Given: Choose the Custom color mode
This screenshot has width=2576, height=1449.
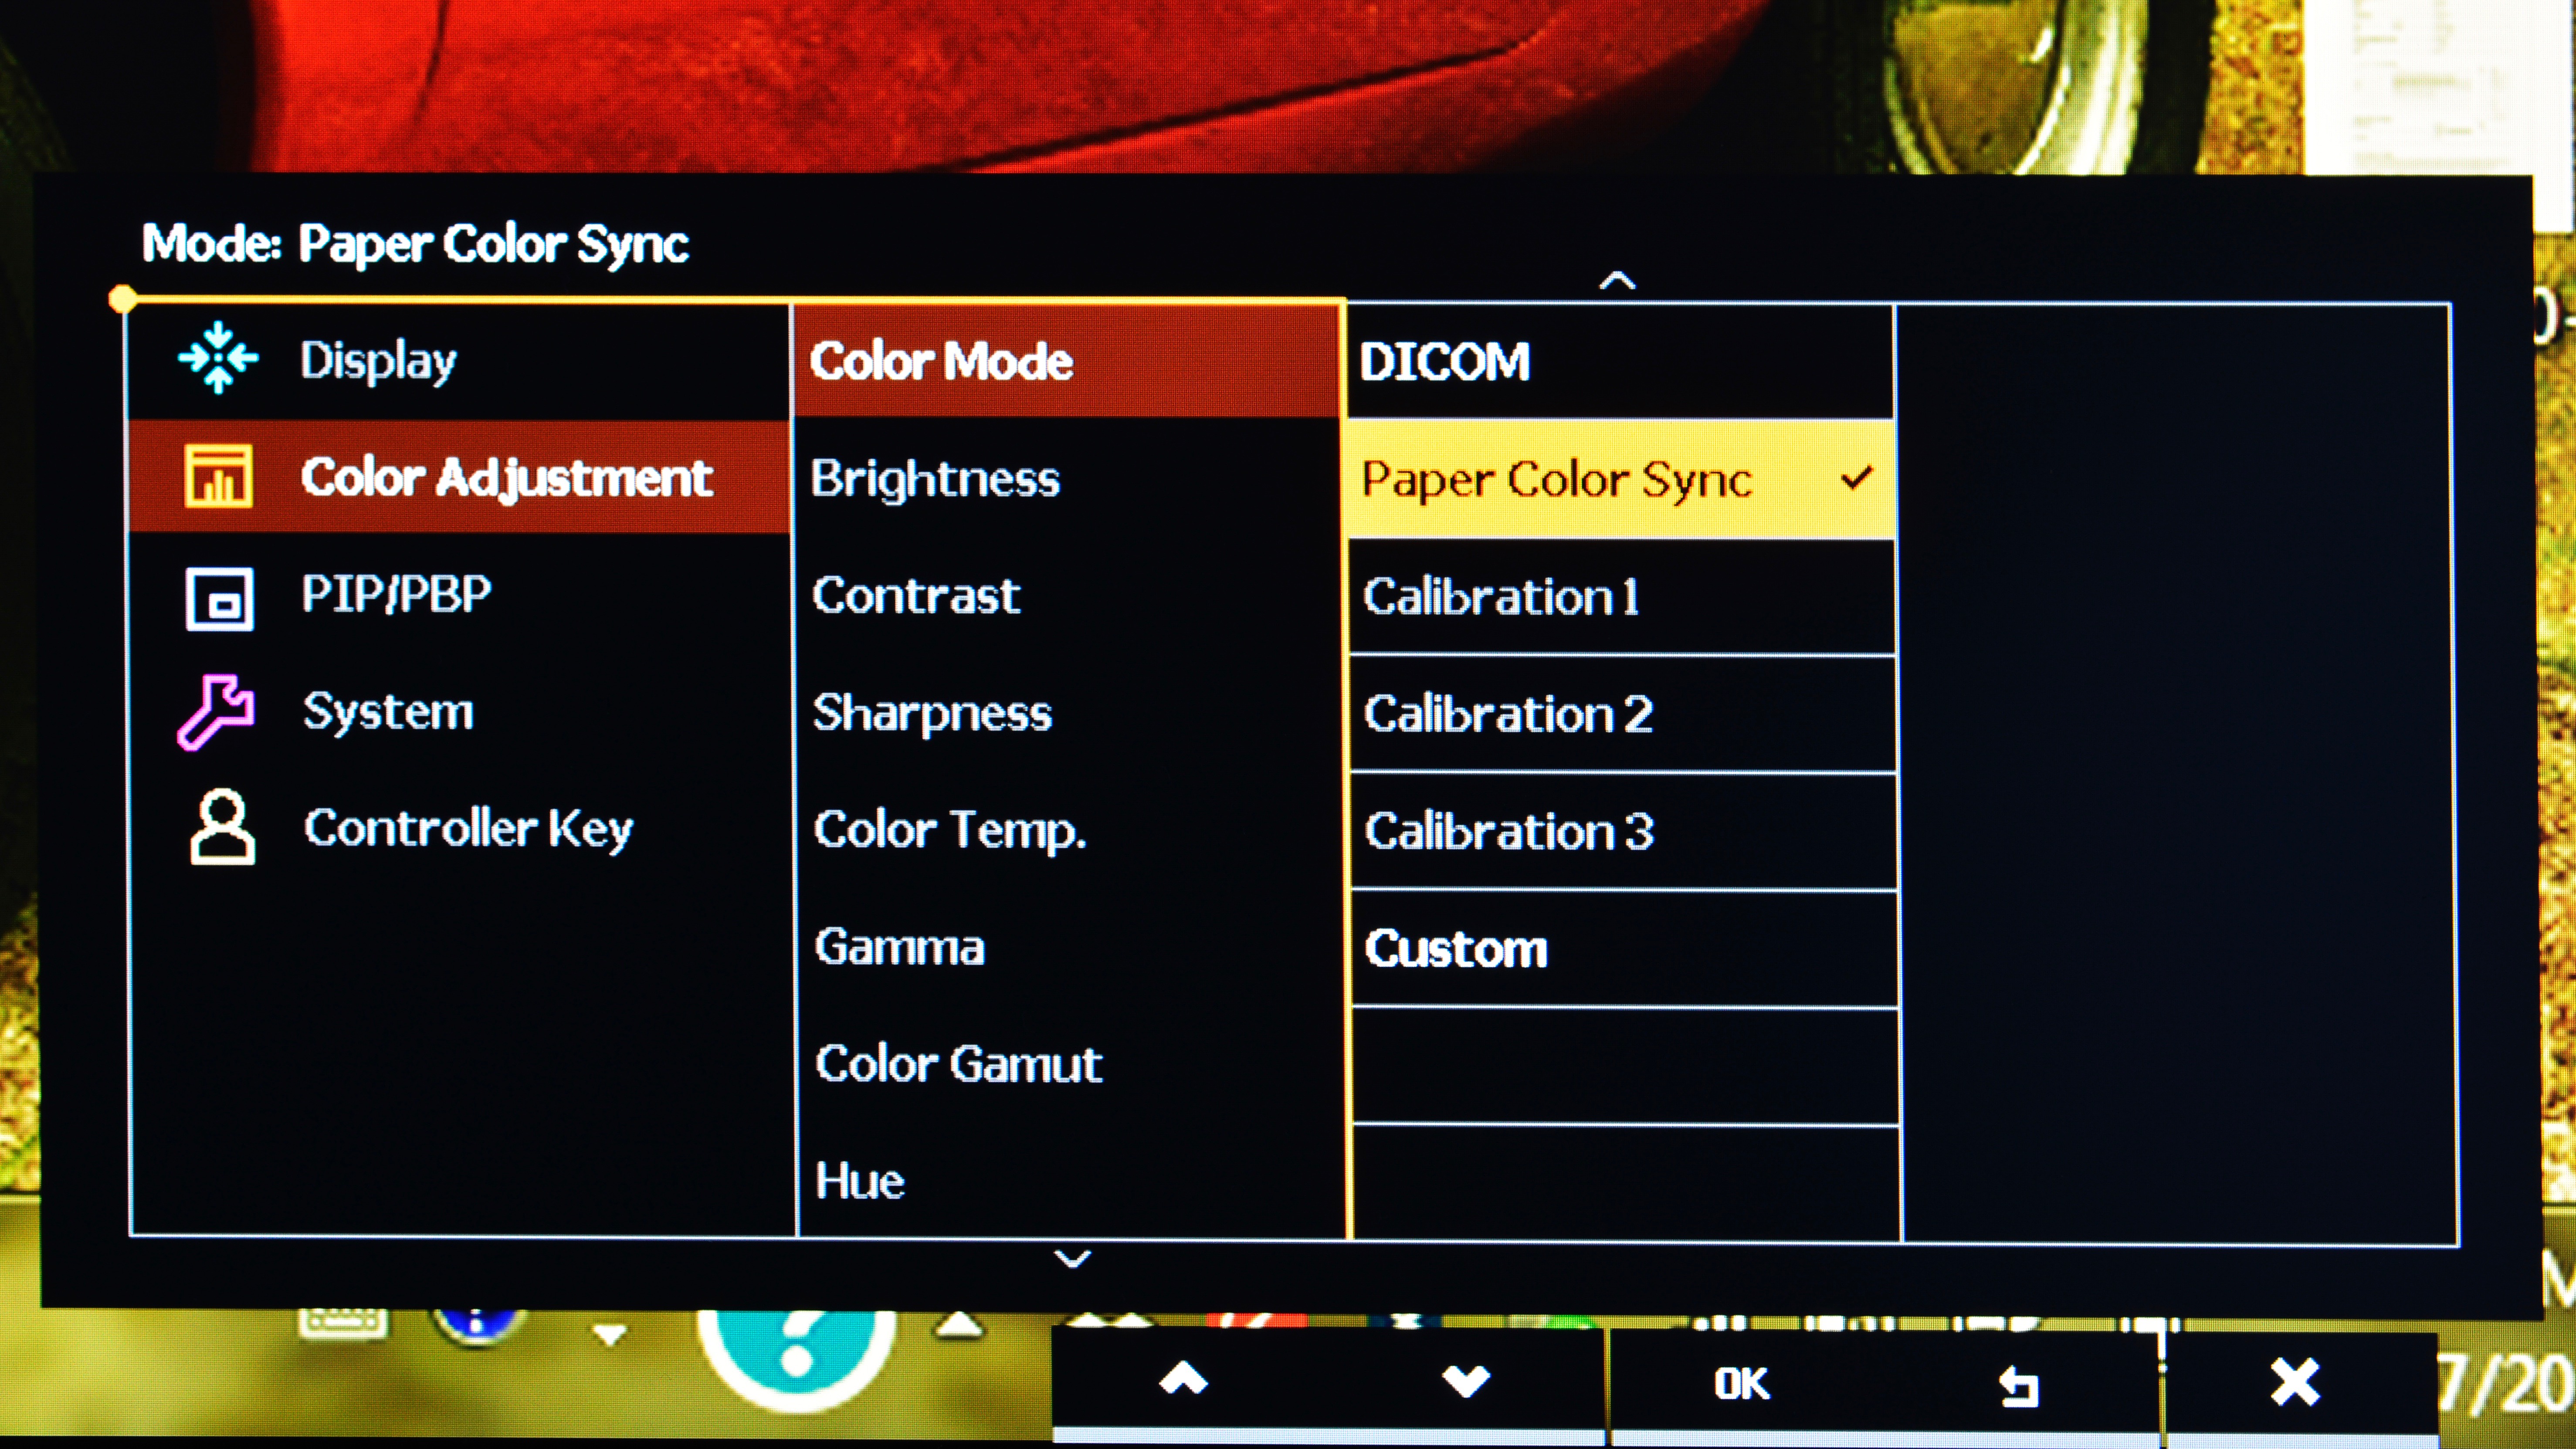Looking at the screenshot, I should [1625, 949].
